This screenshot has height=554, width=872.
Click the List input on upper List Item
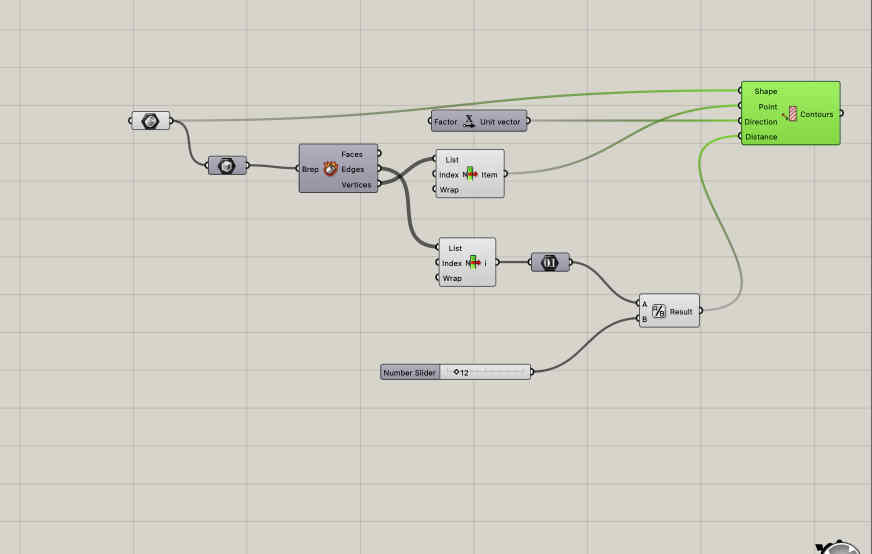[452, 160]
